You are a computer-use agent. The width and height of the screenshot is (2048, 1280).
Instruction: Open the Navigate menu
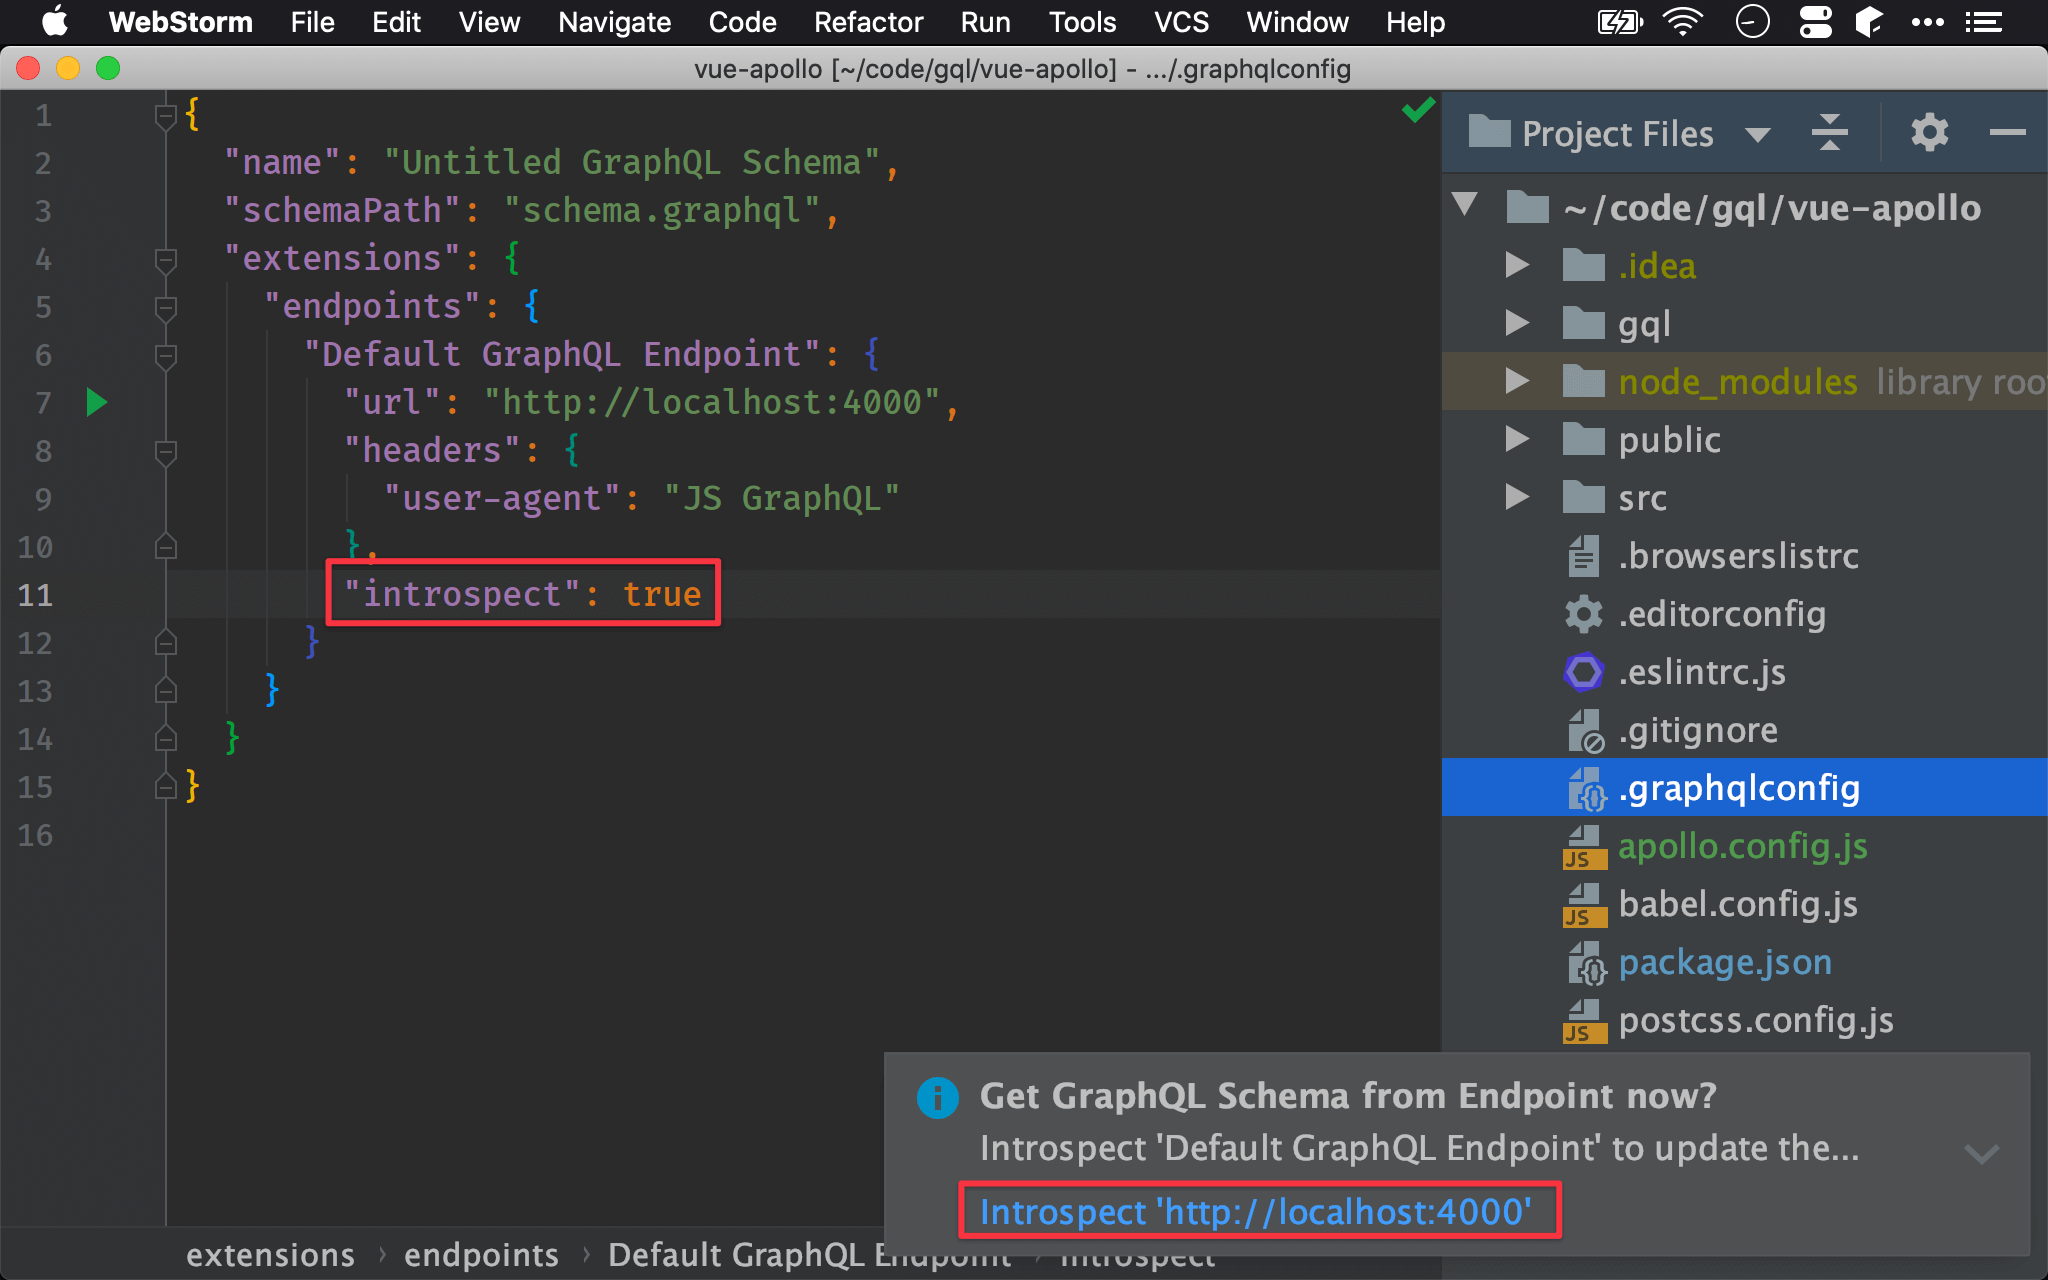614,22
